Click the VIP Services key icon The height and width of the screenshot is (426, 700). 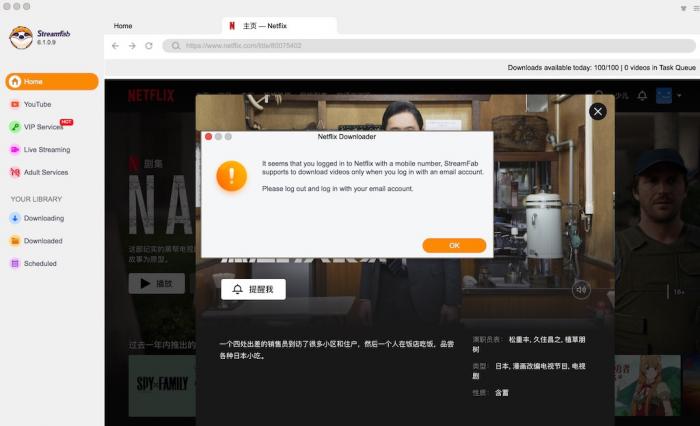point(15,127)
